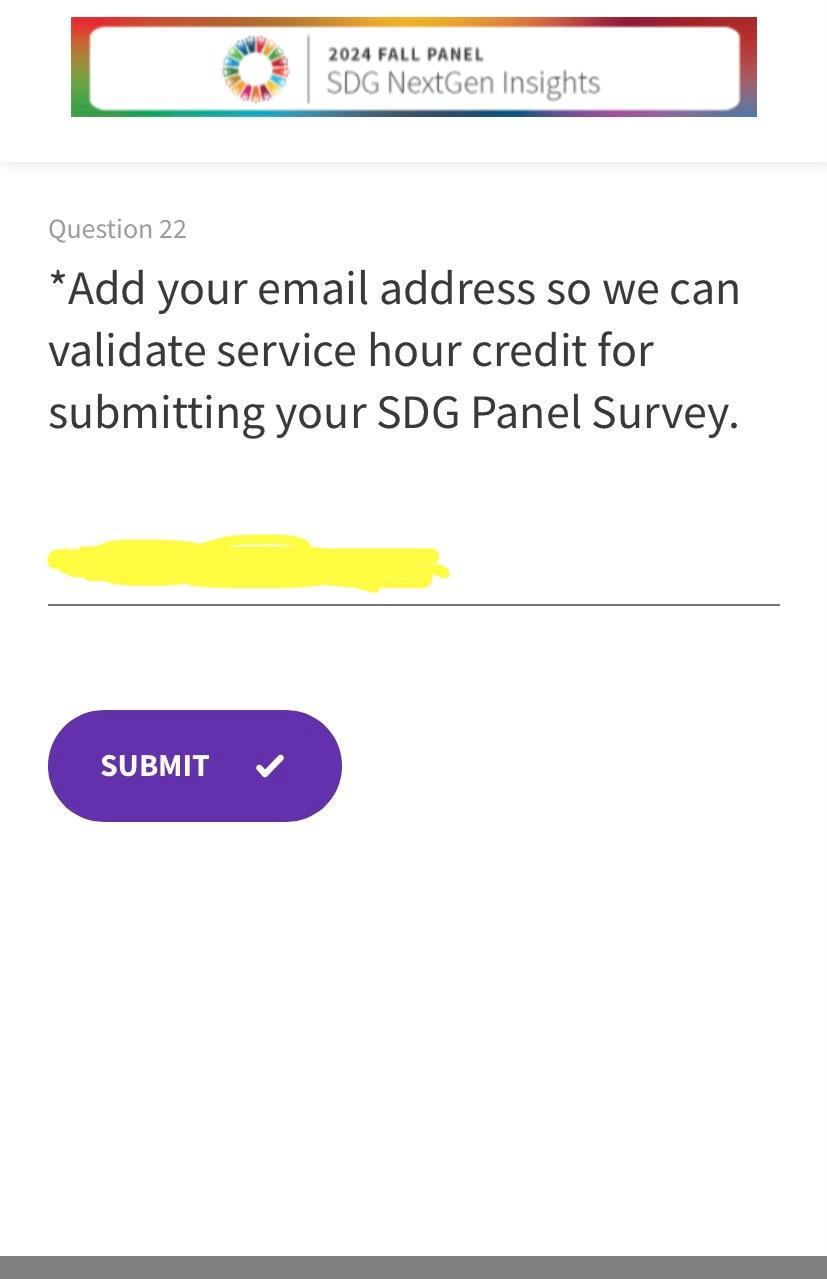Click the rainbow banner's right purple edge
The image size is (827, 1279).
[x=748, y=67]
